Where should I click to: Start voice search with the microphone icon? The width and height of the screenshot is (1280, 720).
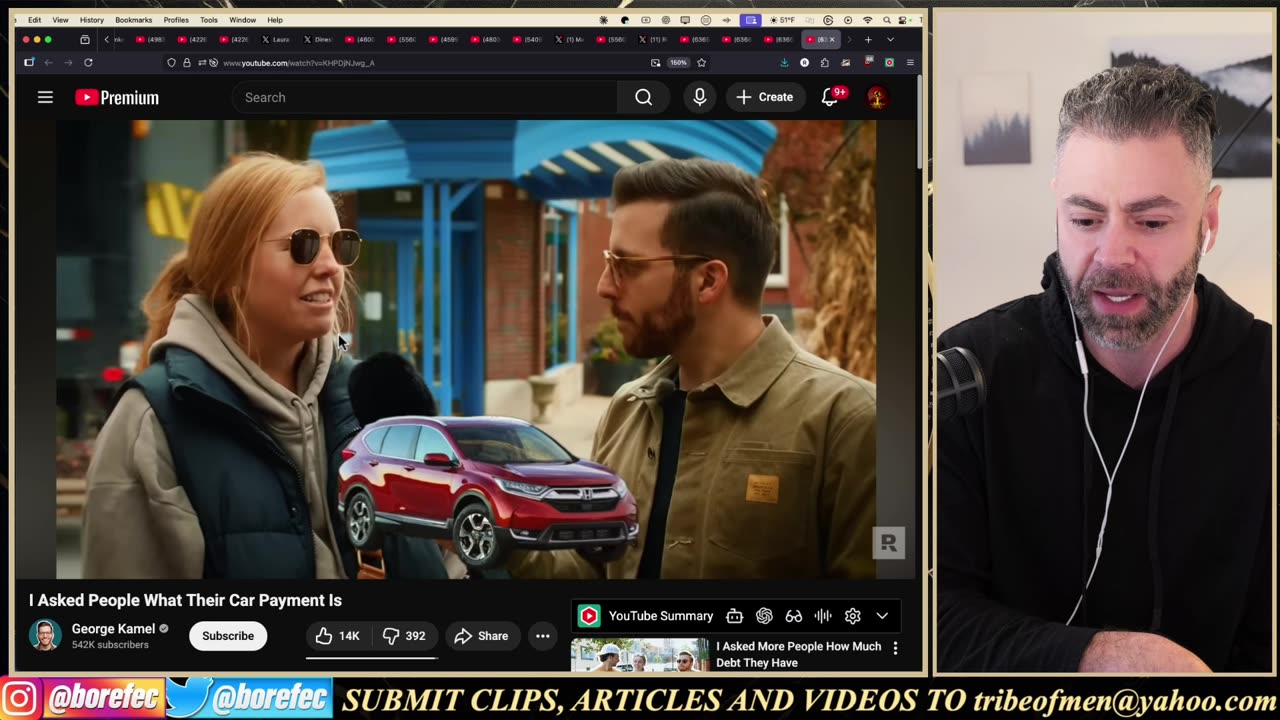point(700,97)
